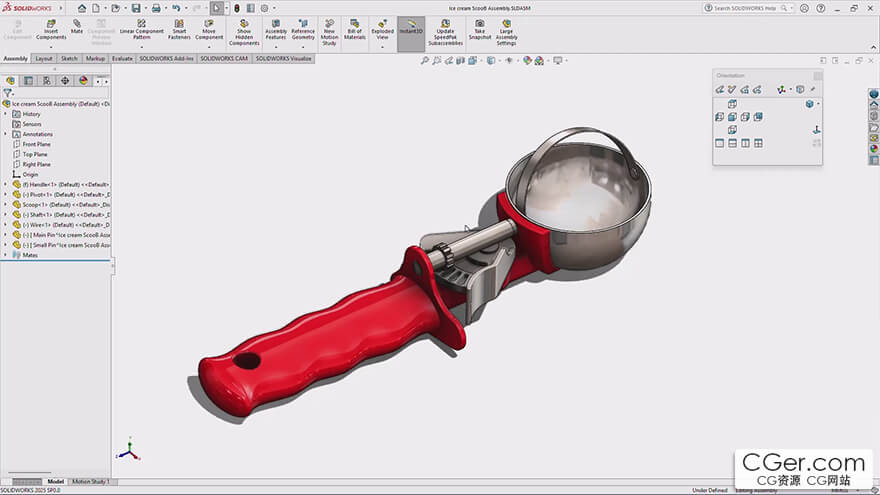Open the Appearances tab in the task pane
The width and height of the screenshot is (880, 495).
[x=873, y=149]
